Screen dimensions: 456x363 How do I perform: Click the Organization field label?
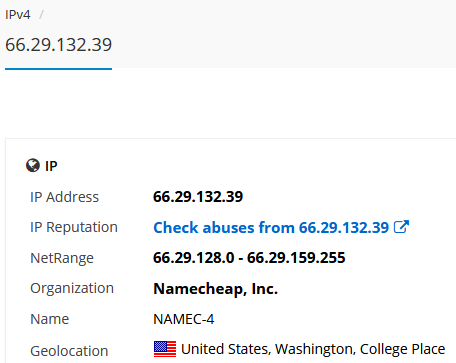72,288
